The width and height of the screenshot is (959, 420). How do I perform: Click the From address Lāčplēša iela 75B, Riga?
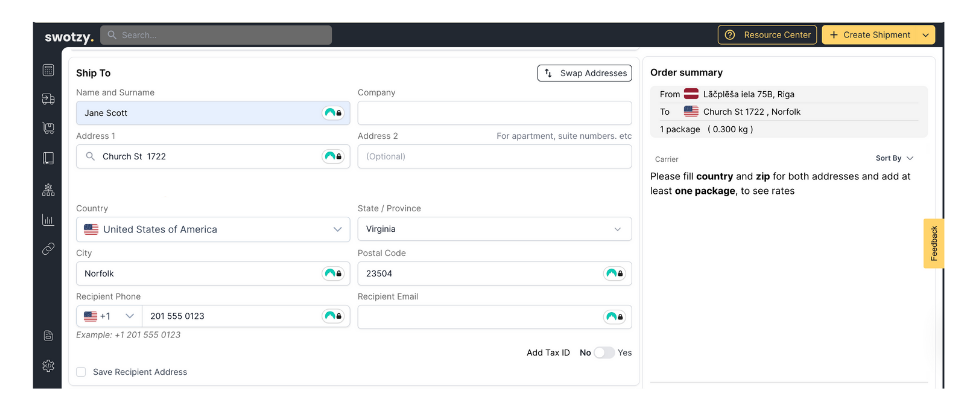click(x=749, y=94)
